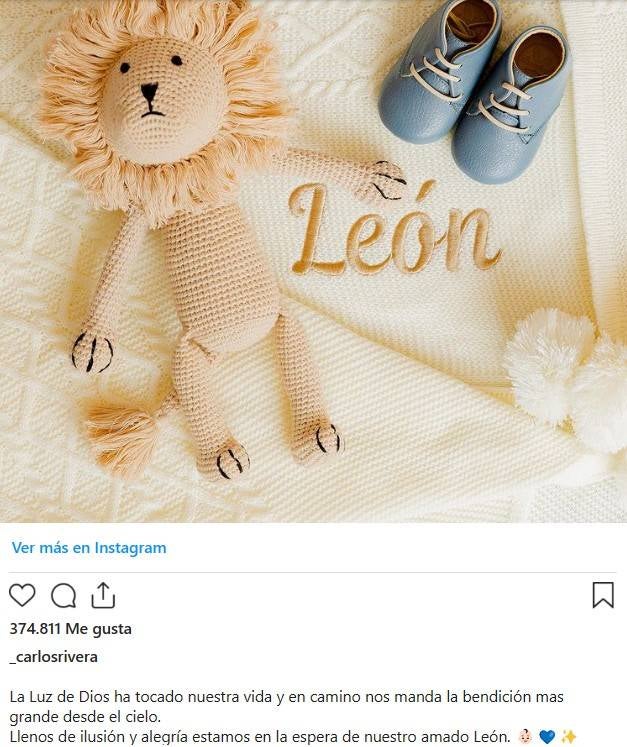Click the blue heart emoji in caption
Screen dimensions: 627x747
[x=547, y=736]
